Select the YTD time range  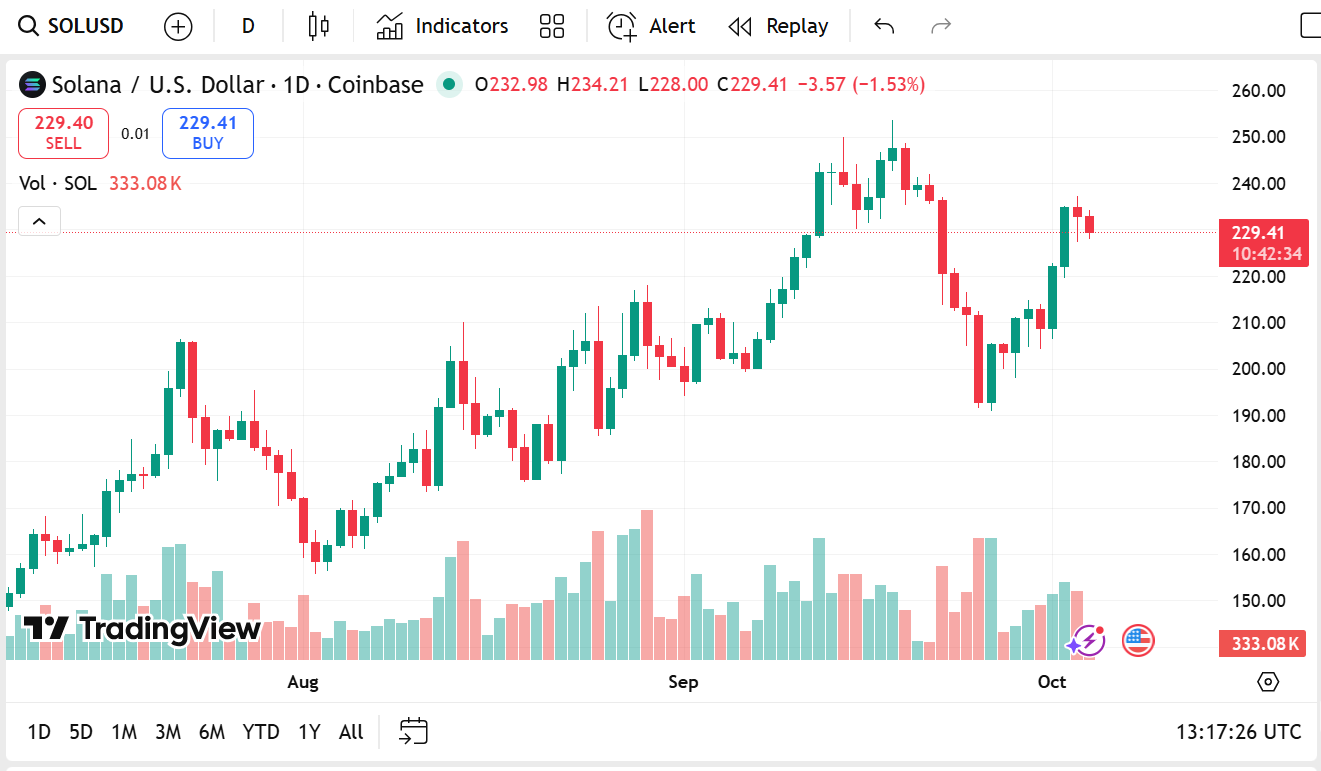[261, 732]
